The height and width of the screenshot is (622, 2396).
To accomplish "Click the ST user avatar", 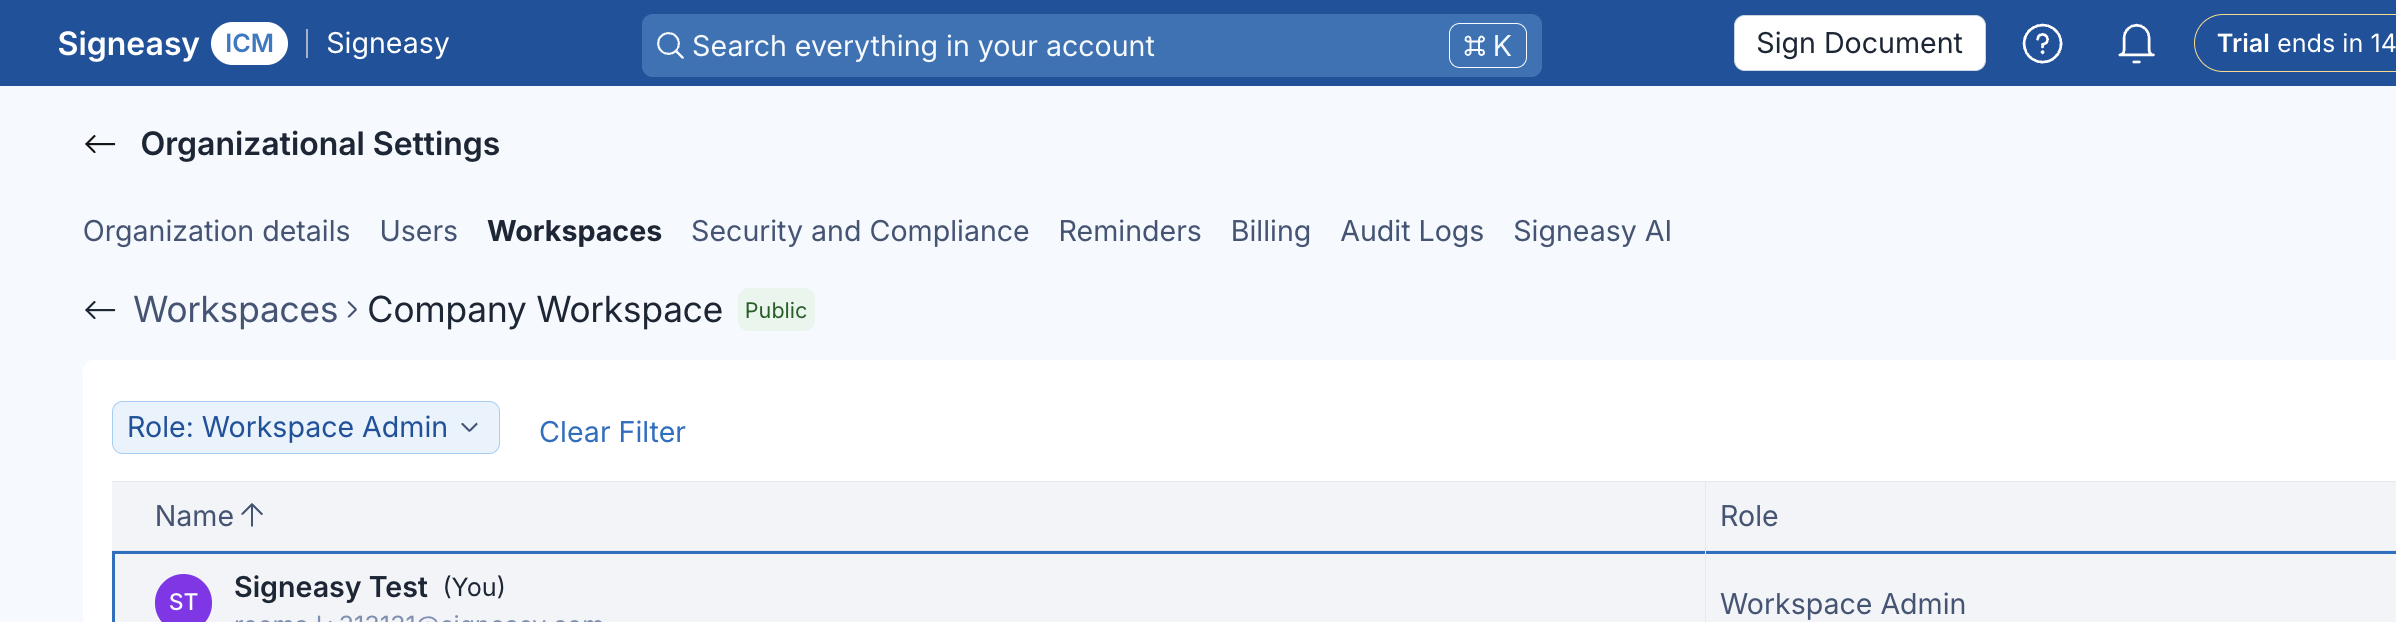I will pos(183,600).
